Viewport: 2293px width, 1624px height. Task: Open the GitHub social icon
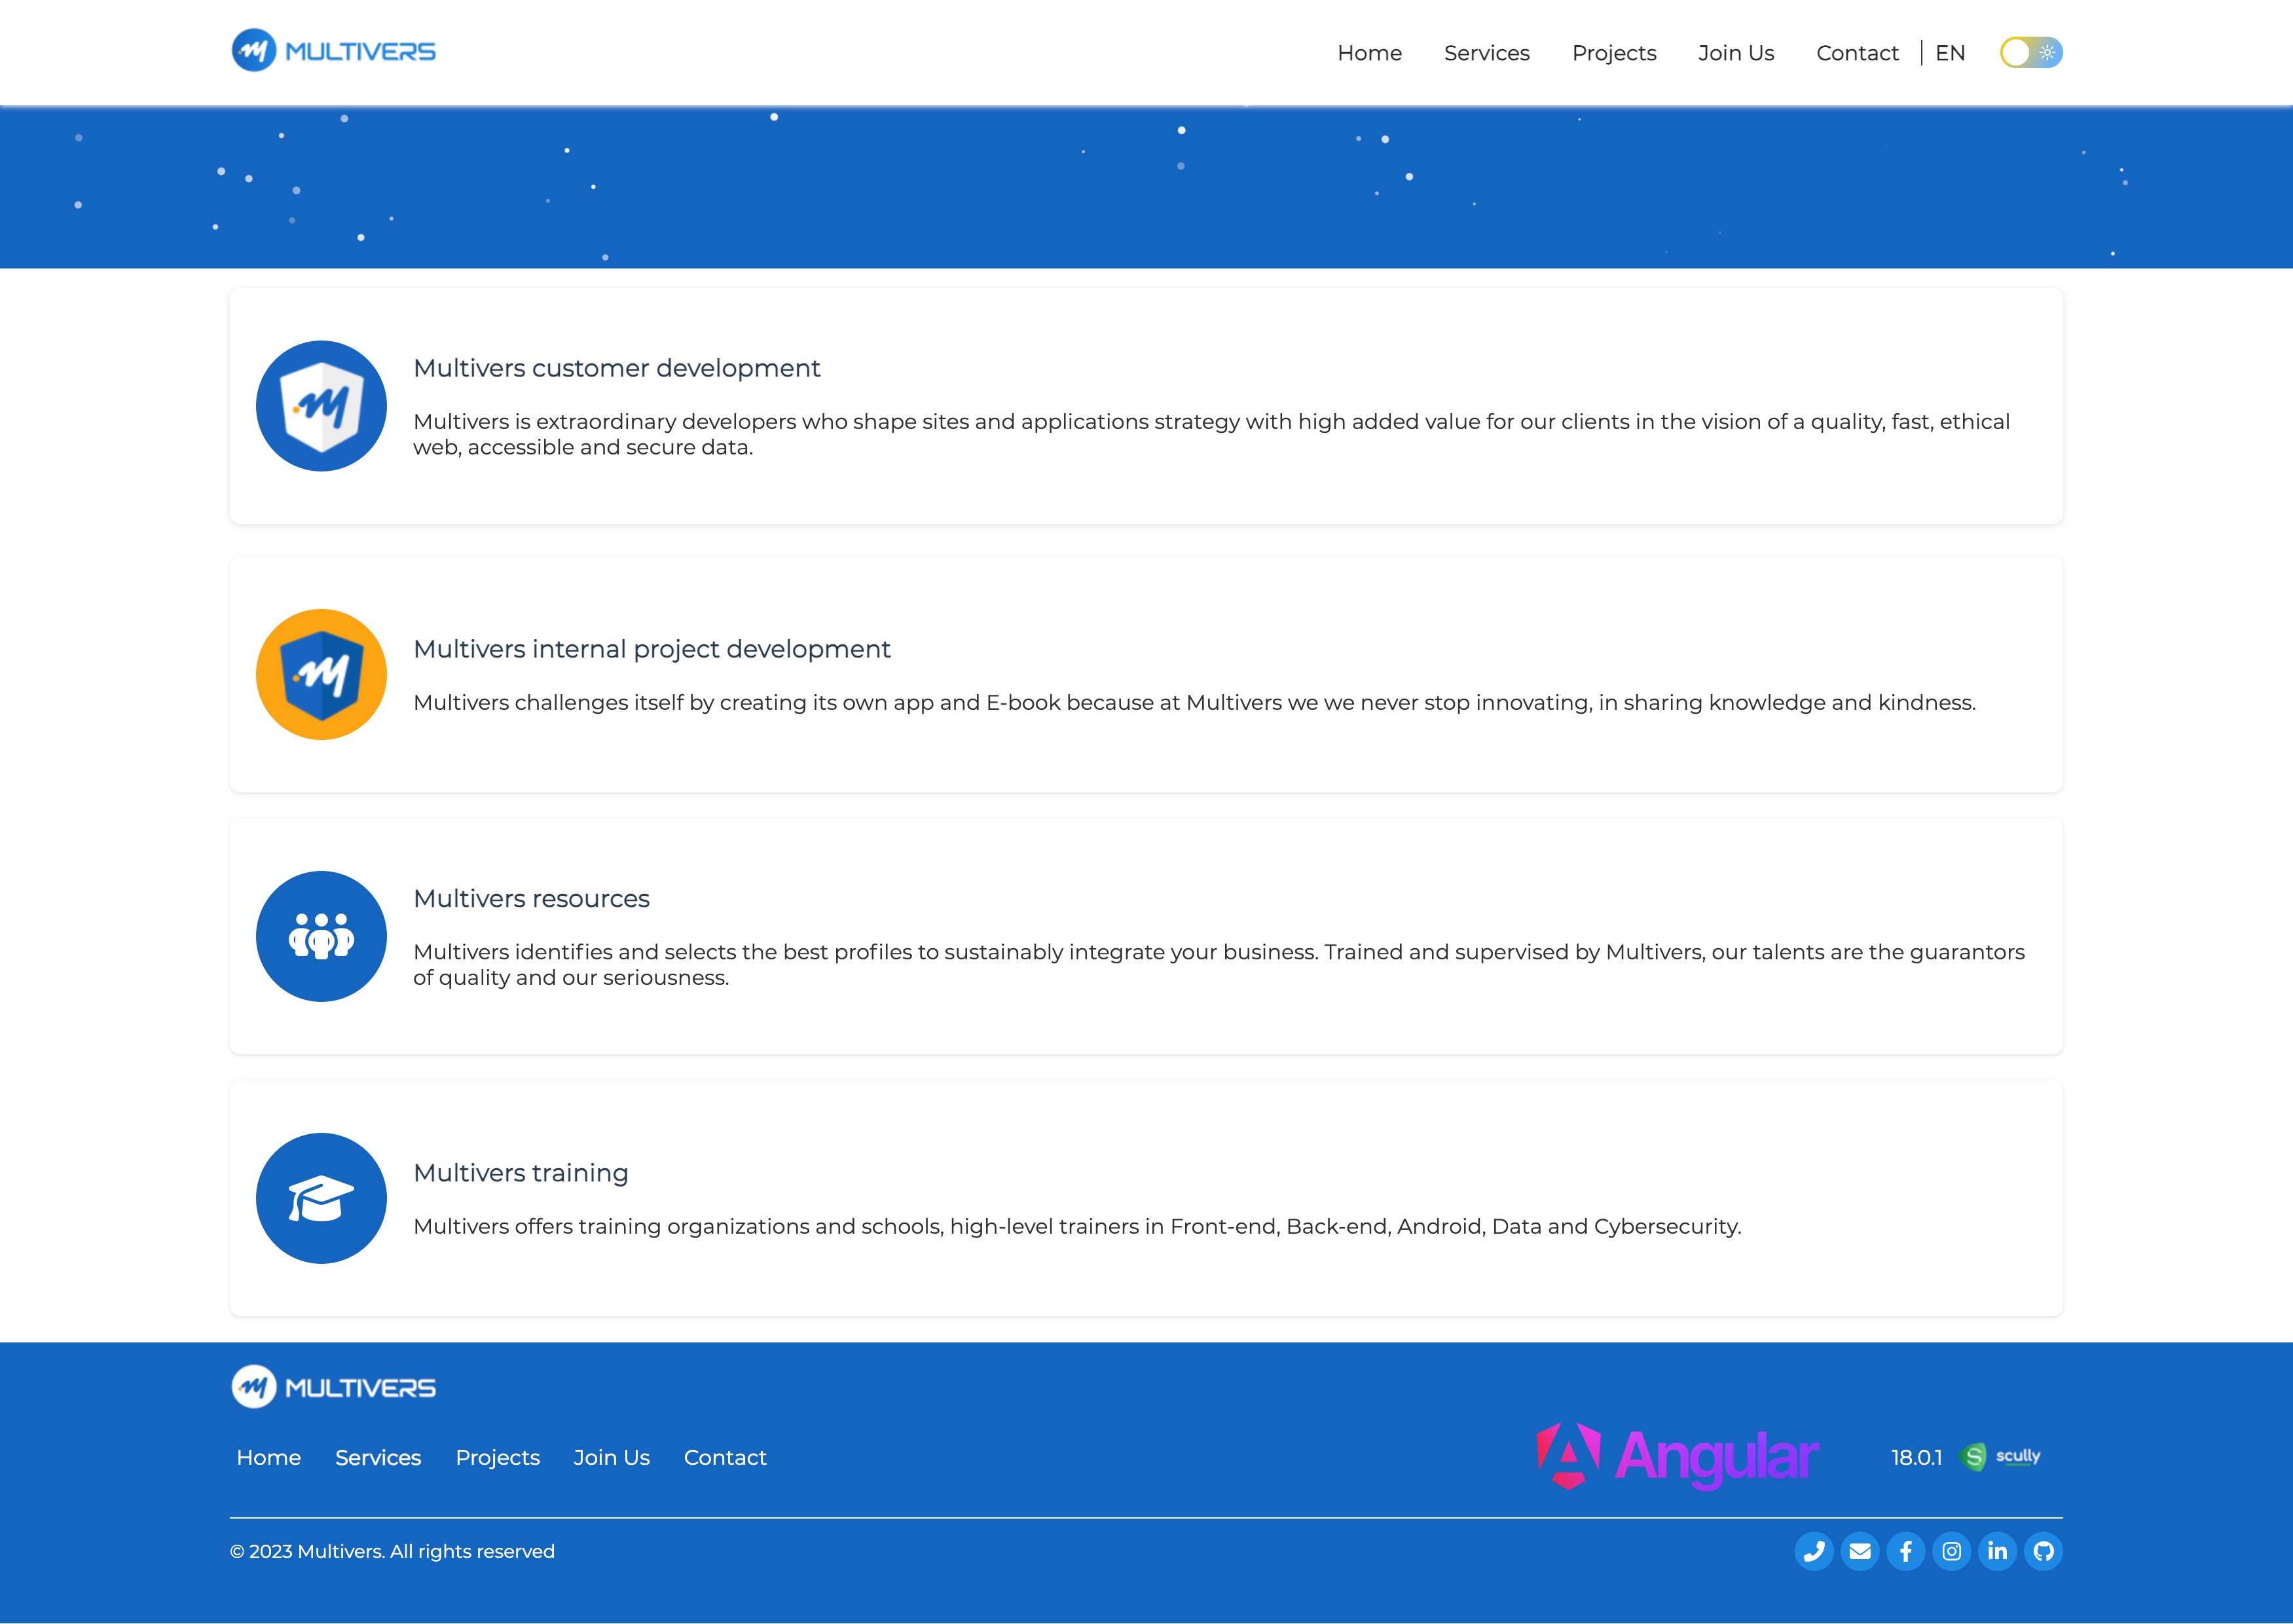pos(2044,1551)
